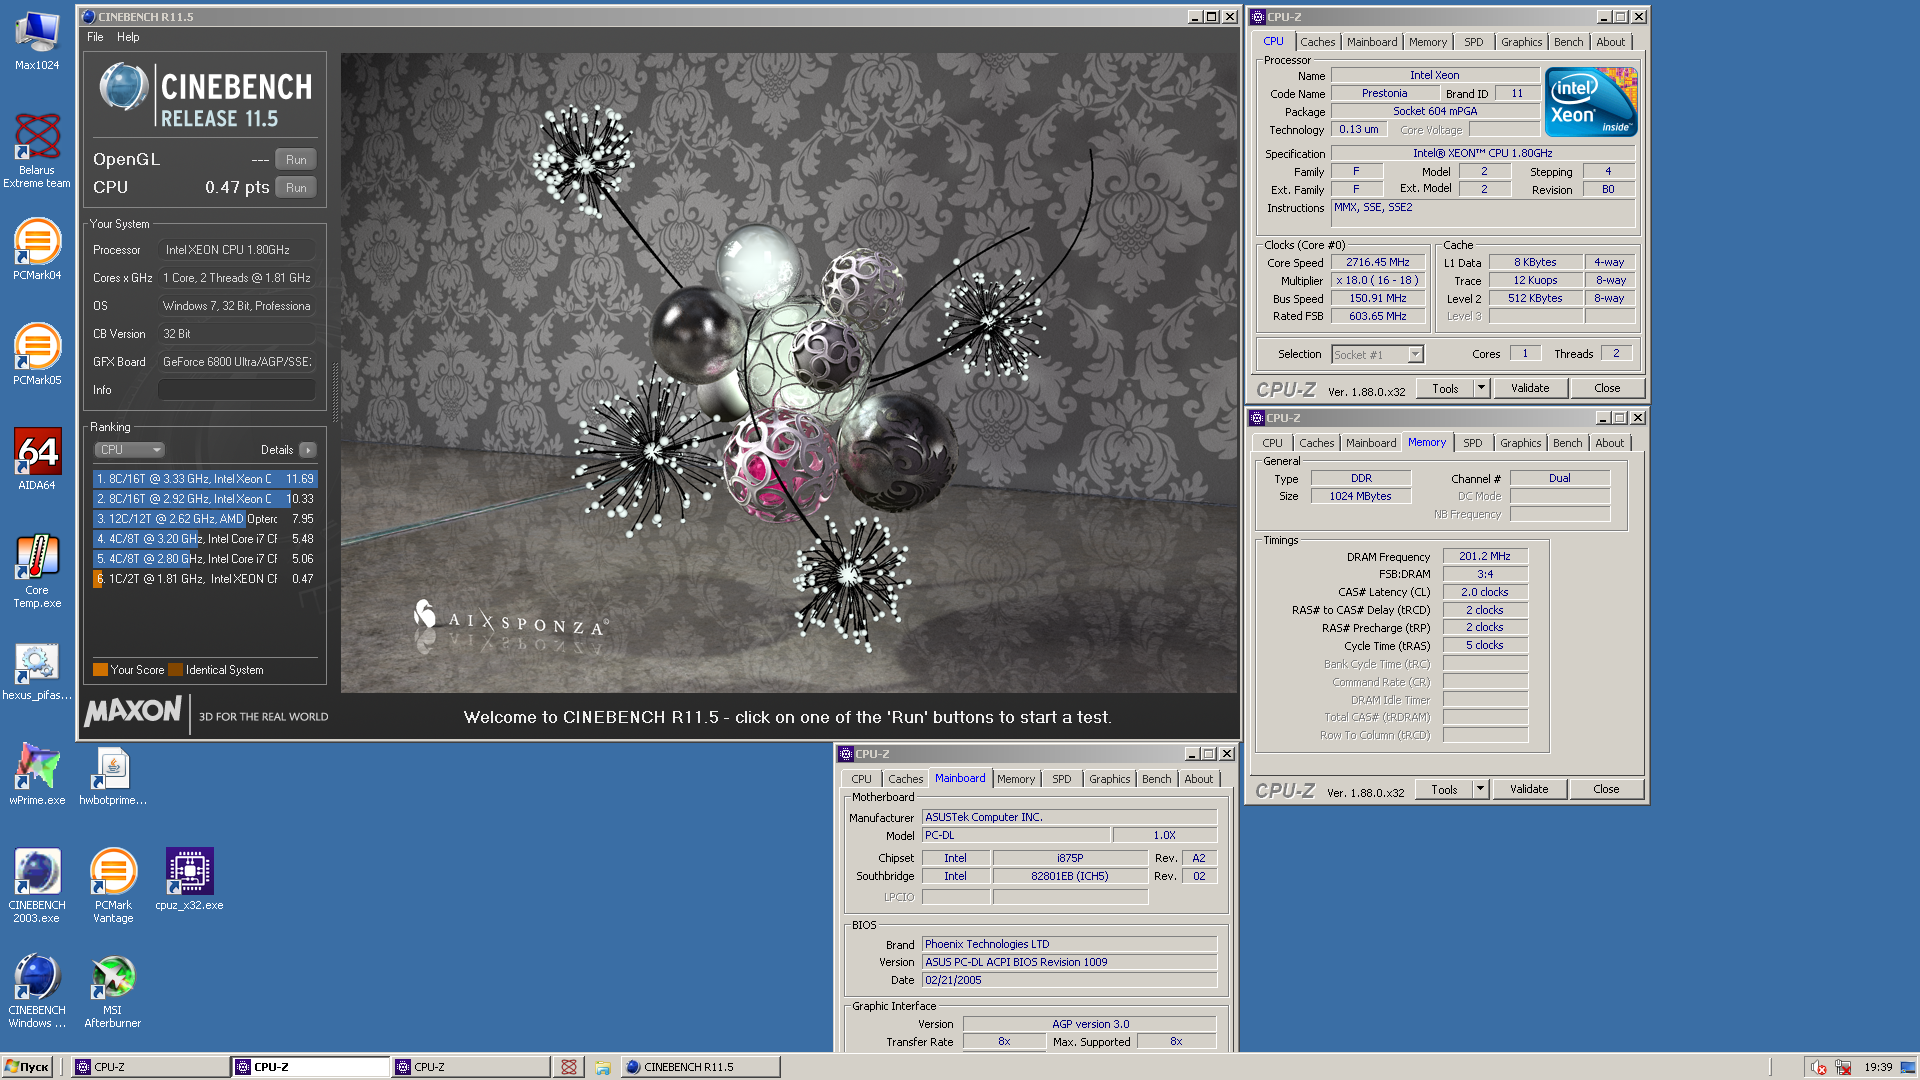Switch to Caches tab in top CPU-Z window
This screenshot has height=1080, width=1920.
click(1317, 42)
